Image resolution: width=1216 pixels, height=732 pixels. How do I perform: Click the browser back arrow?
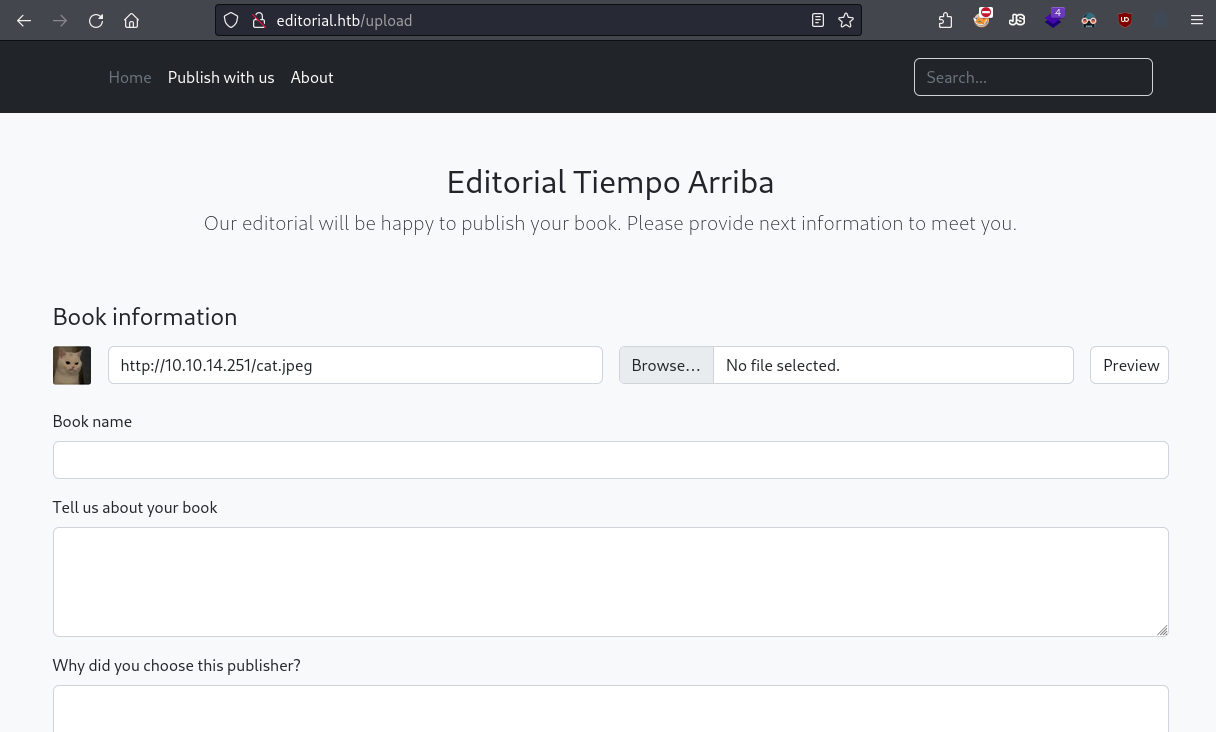point(24,20)
